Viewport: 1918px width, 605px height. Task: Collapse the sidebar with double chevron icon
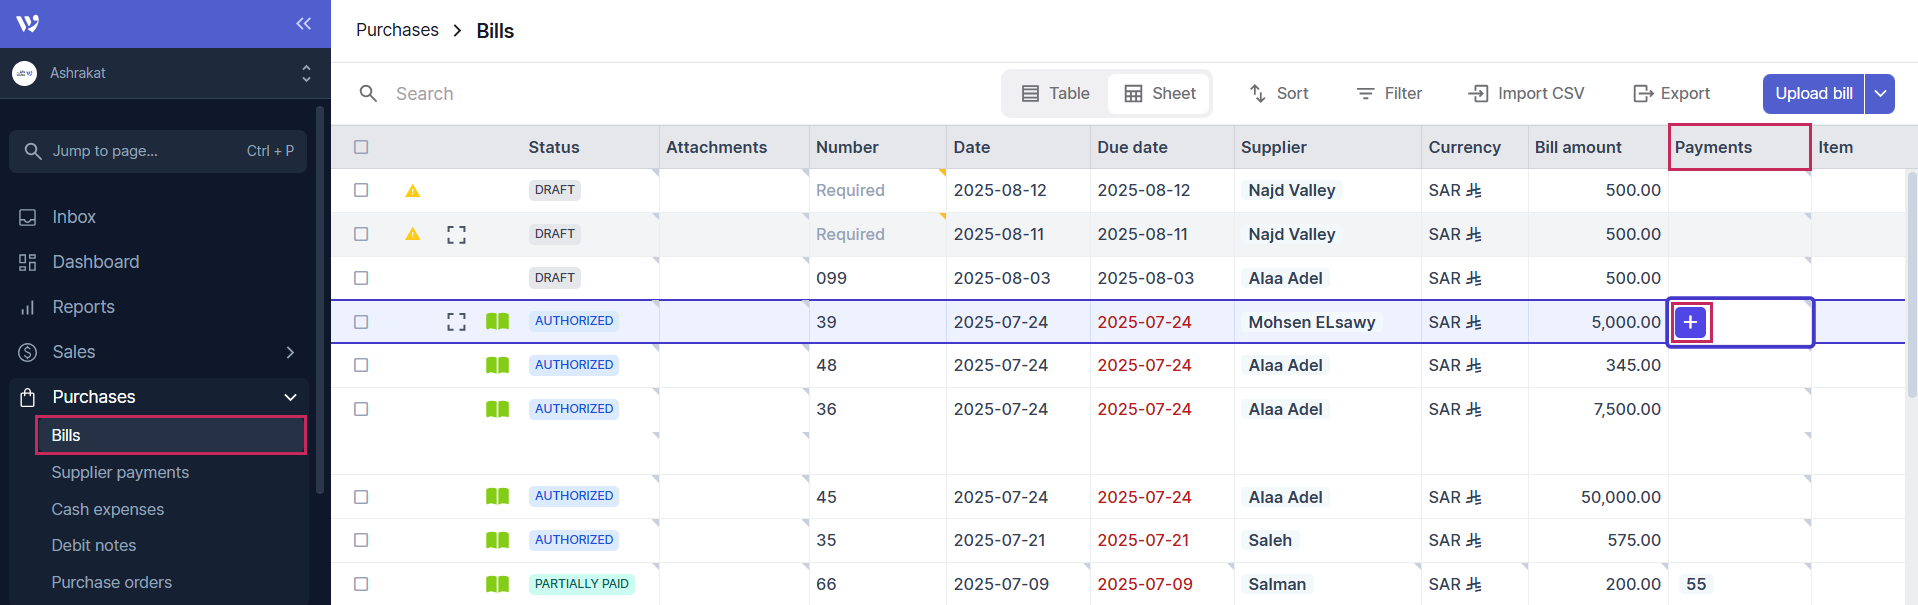pyautogui.click(x=303, y=23)
